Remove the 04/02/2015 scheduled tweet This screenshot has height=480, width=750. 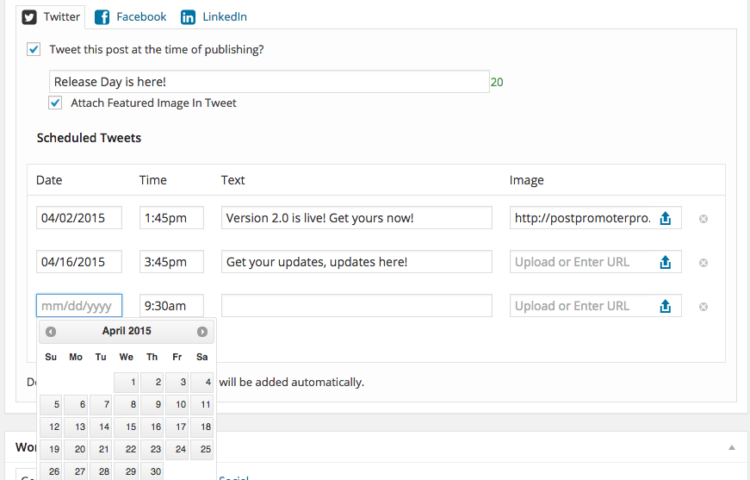point(703,218)
